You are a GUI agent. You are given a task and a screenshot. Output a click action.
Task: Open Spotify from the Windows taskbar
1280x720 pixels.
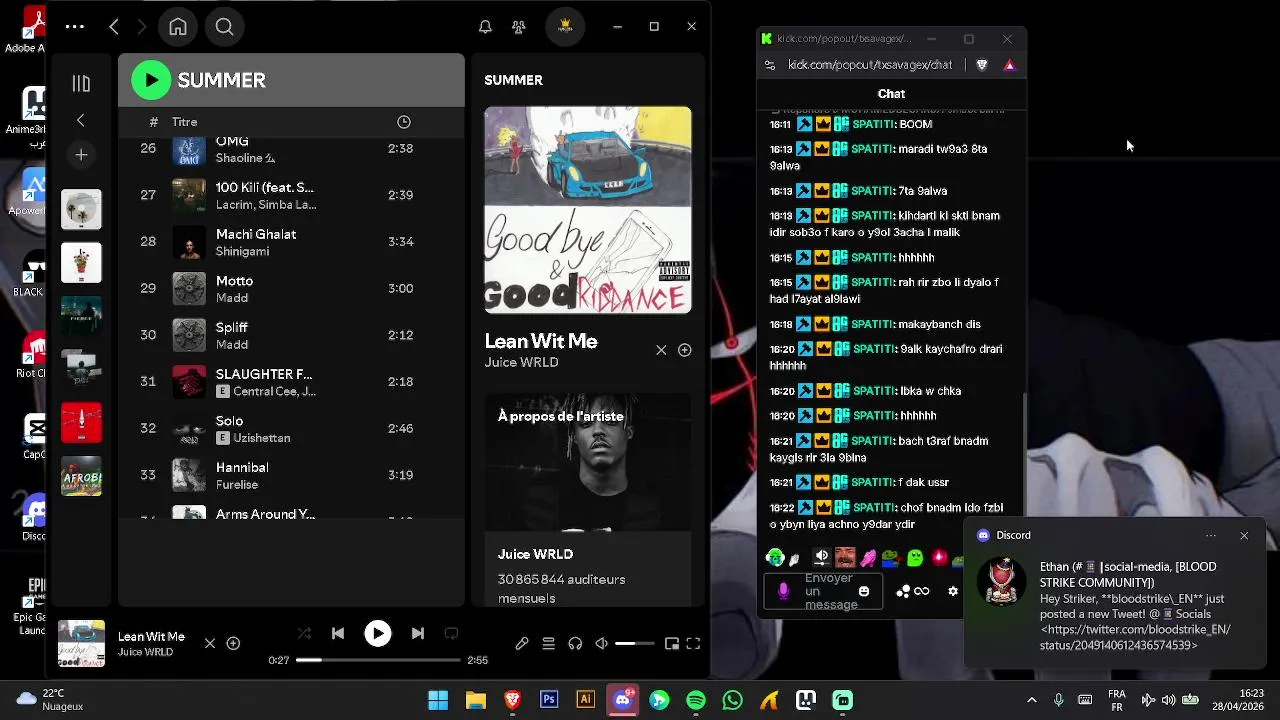696,700
